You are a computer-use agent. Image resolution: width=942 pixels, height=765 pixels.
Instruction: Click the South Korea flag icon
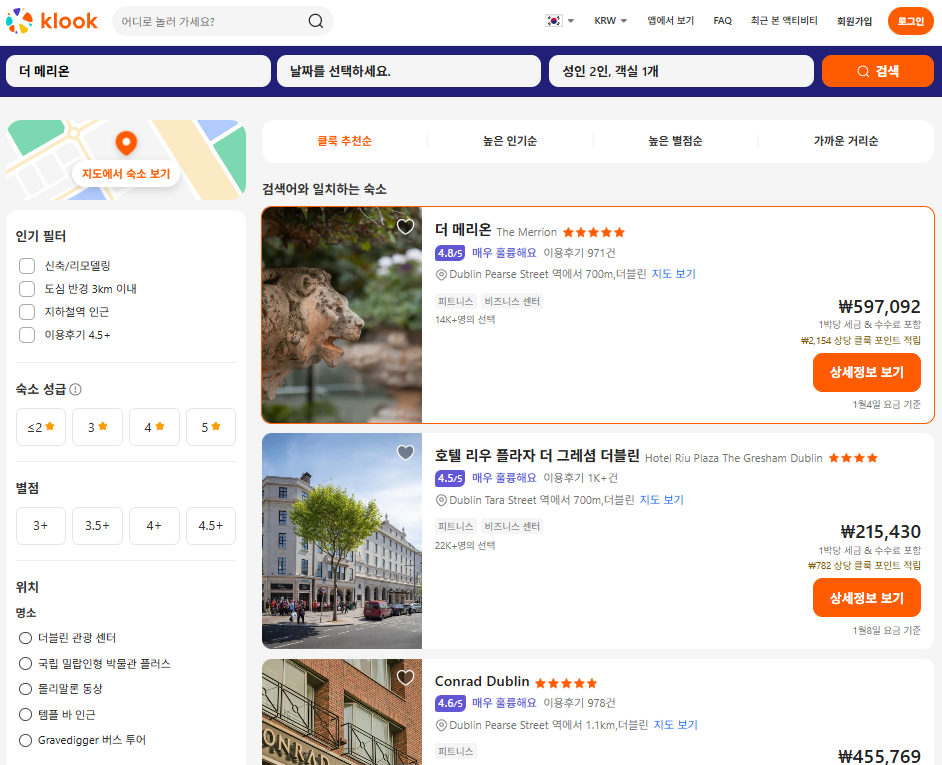[x=553, y=20]
